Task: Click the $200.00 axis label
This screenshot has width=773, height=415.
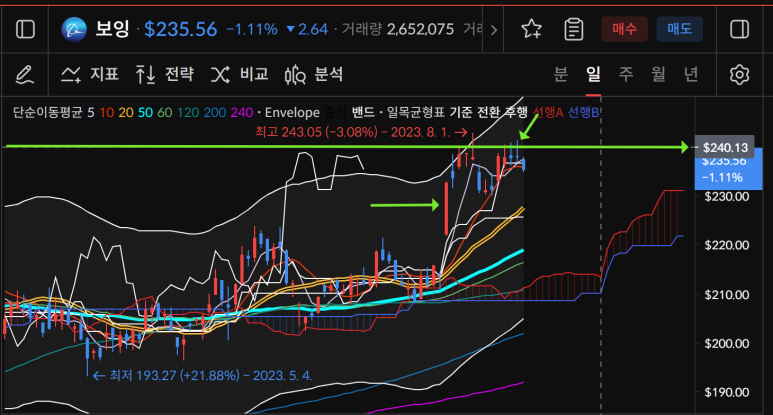Action: coord(727,344)
